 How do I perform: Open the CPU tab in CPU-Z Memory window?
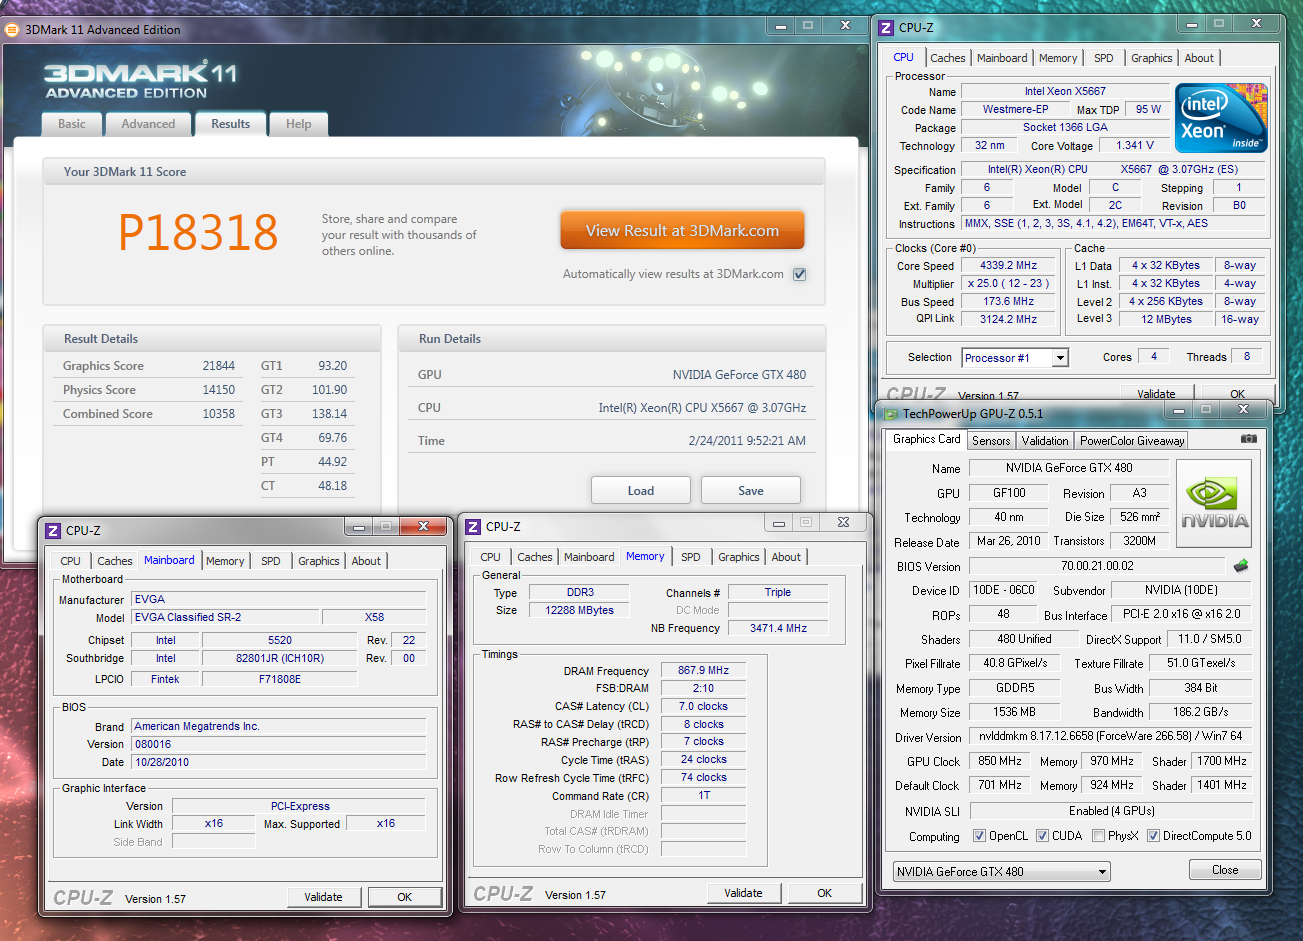click(490, 557)
